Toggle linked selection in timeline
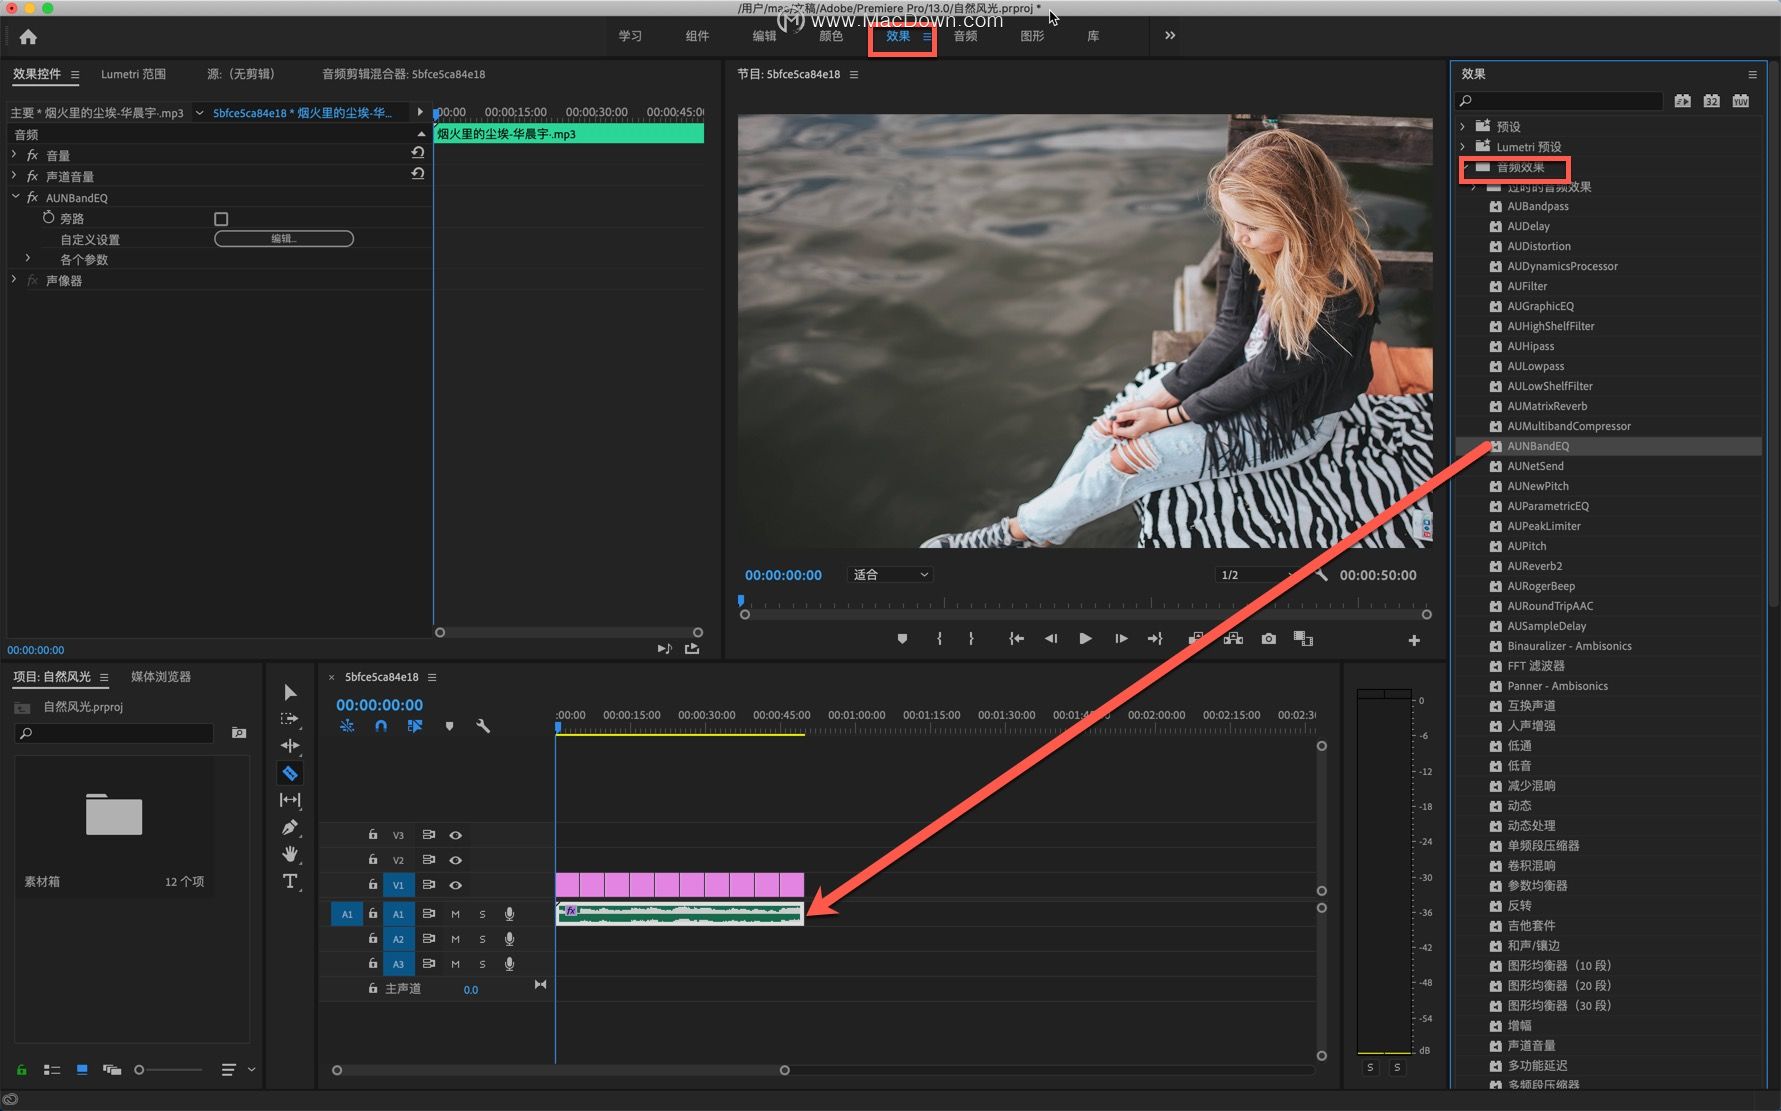Image resolution: width=1781 pixels, height=1111 pixels. pyautogui.click(x=415, y=726)
